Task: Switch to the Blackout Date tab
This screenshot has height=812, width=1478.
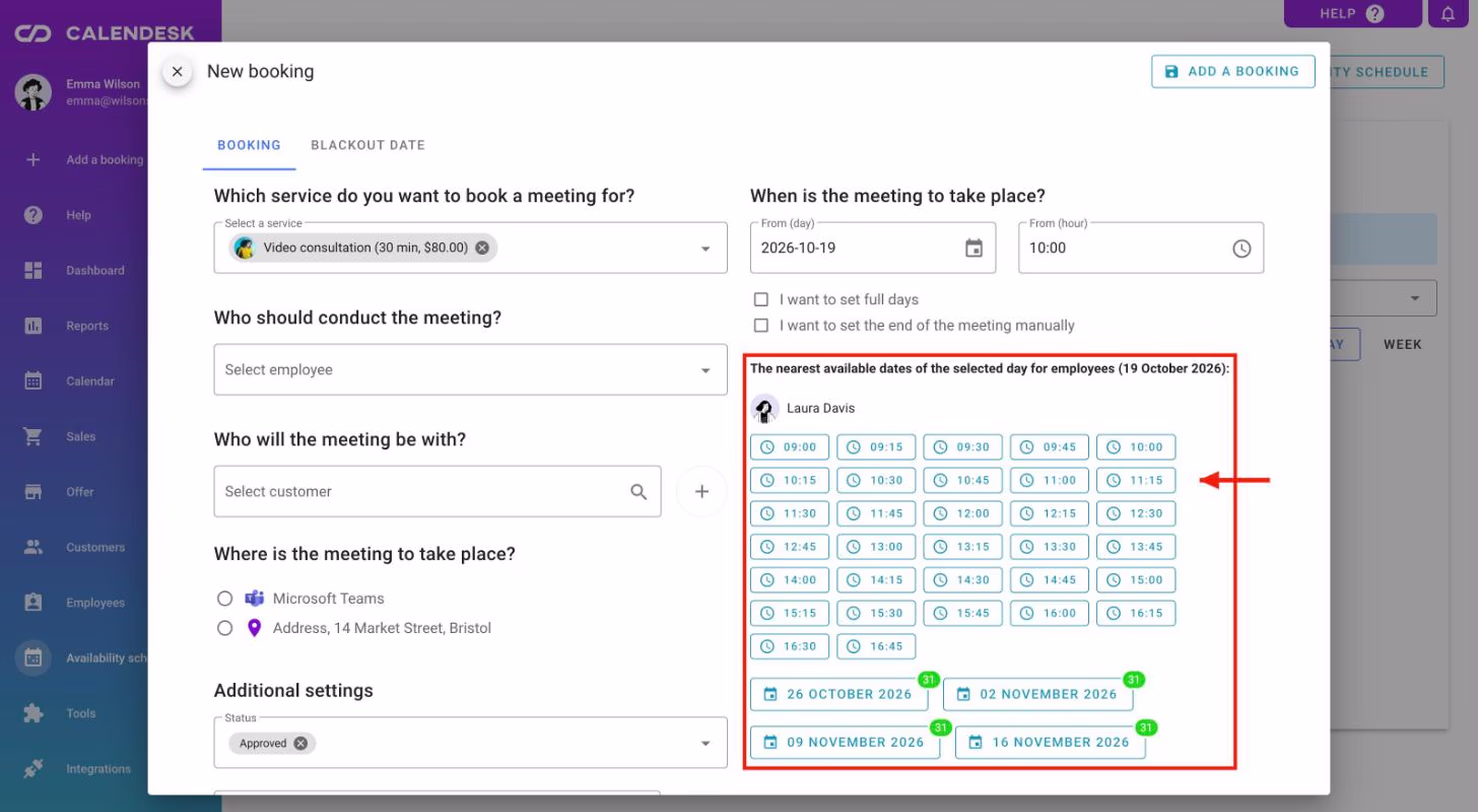Action: point(368,145)
